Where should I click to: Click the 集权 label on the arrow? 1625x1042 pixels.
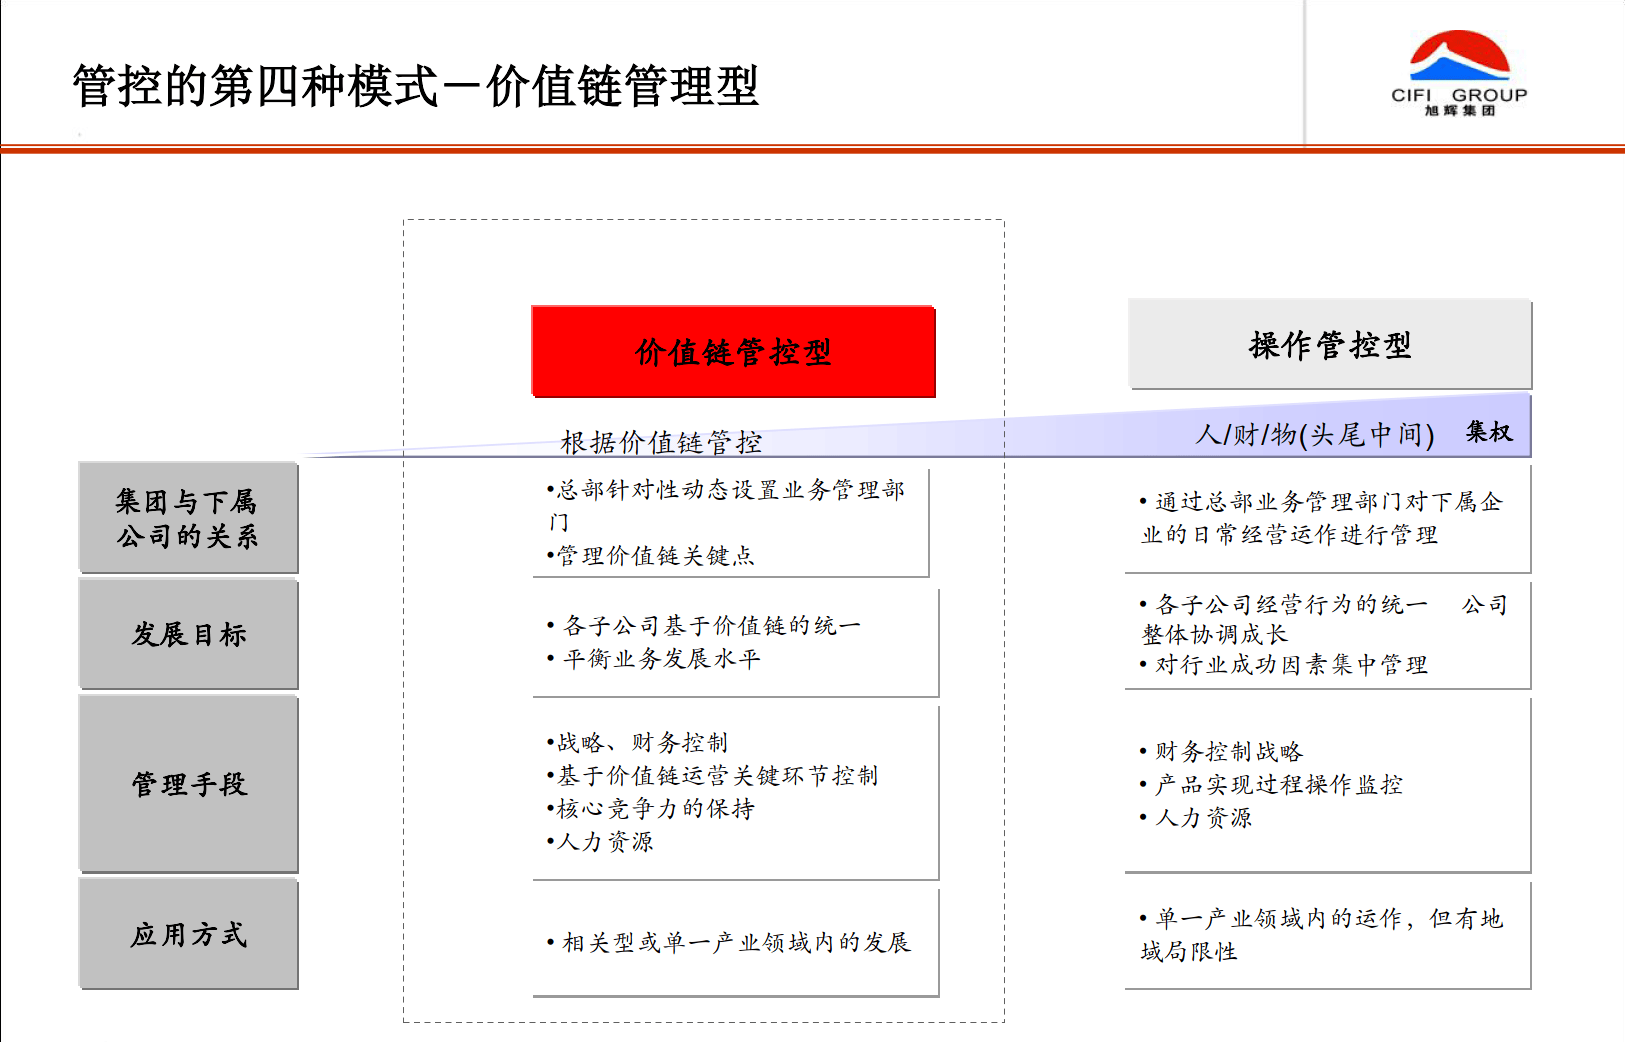click(x=1489, y=432)
